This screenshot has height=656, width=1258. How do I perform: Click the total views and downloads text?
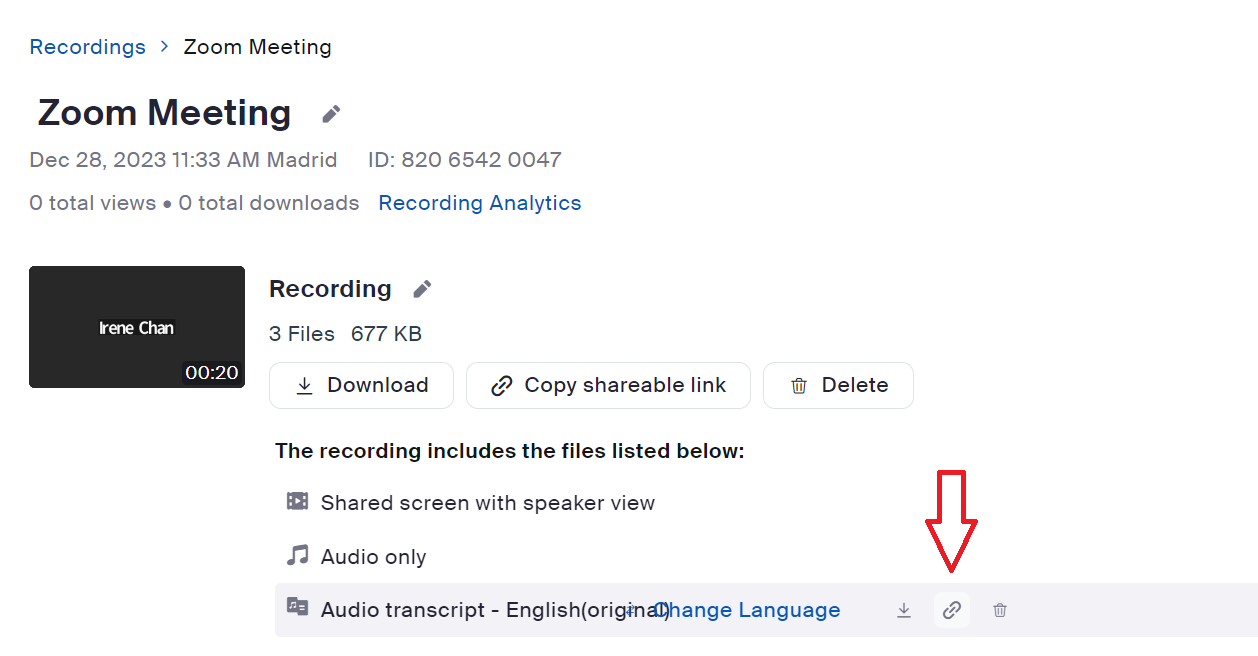point(194,203)
